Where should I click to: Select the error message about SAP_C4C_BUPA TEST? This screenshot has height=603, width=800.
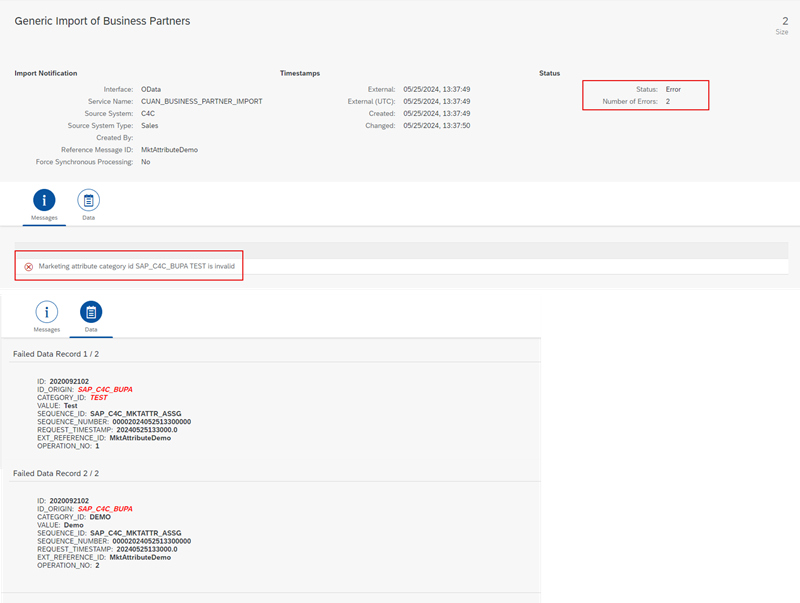[x=137, y=266]
